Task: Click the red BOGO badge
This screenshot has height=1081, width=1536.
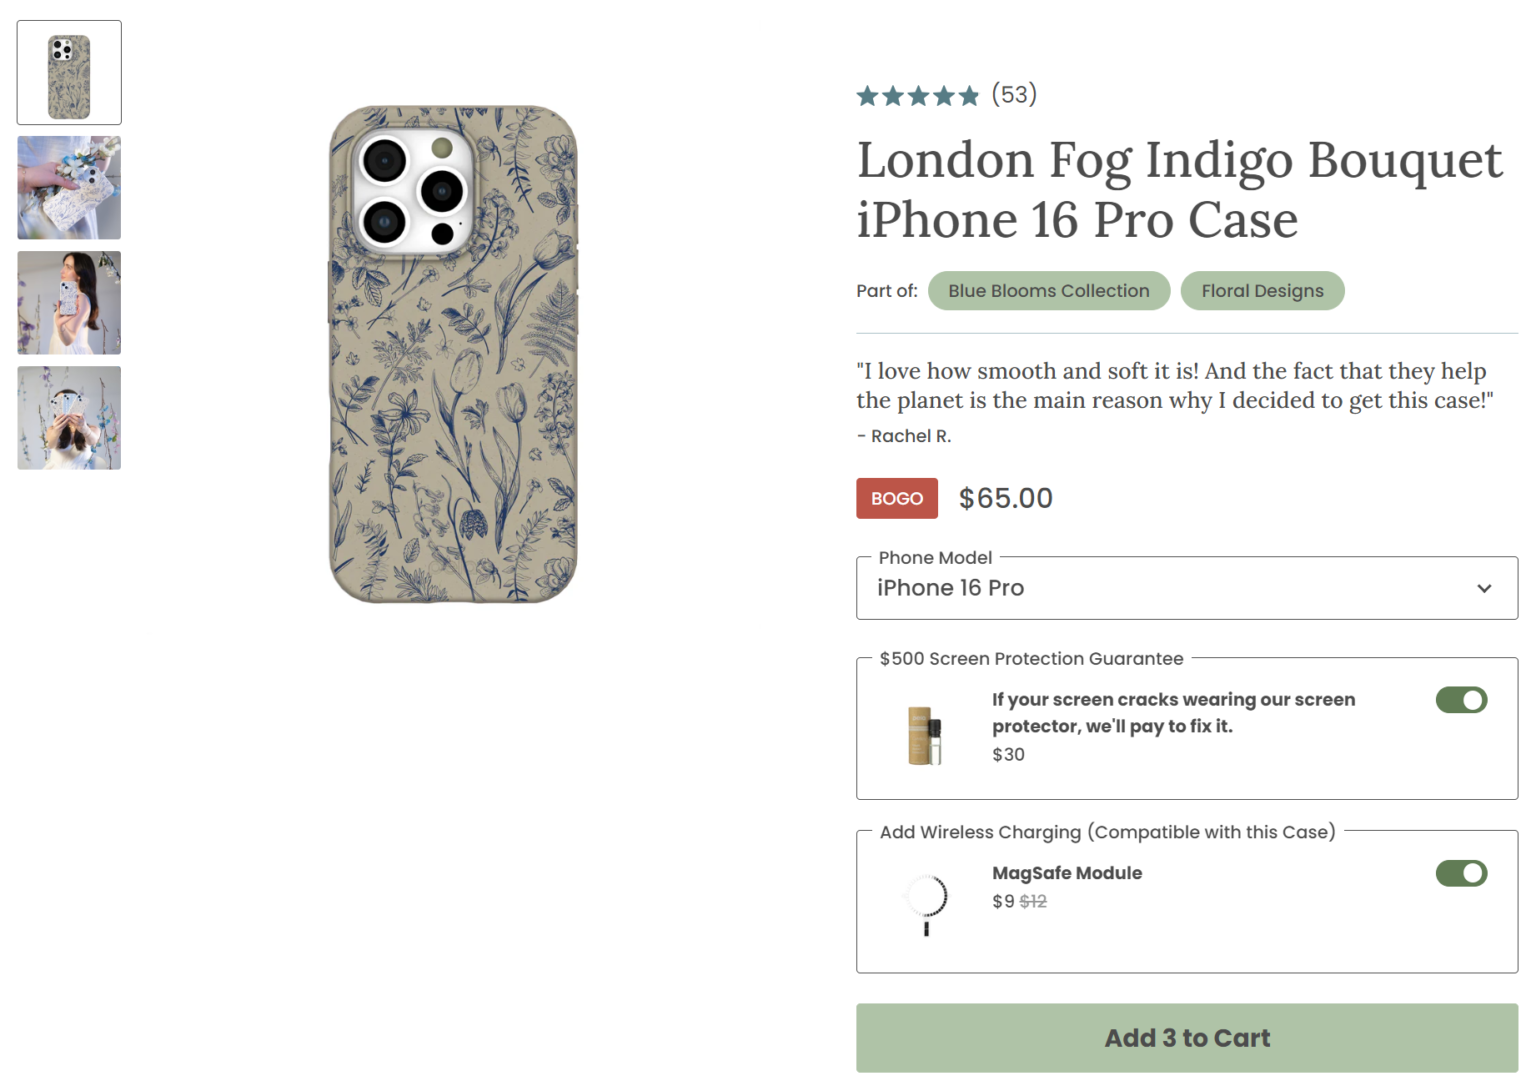Action: 896,498
